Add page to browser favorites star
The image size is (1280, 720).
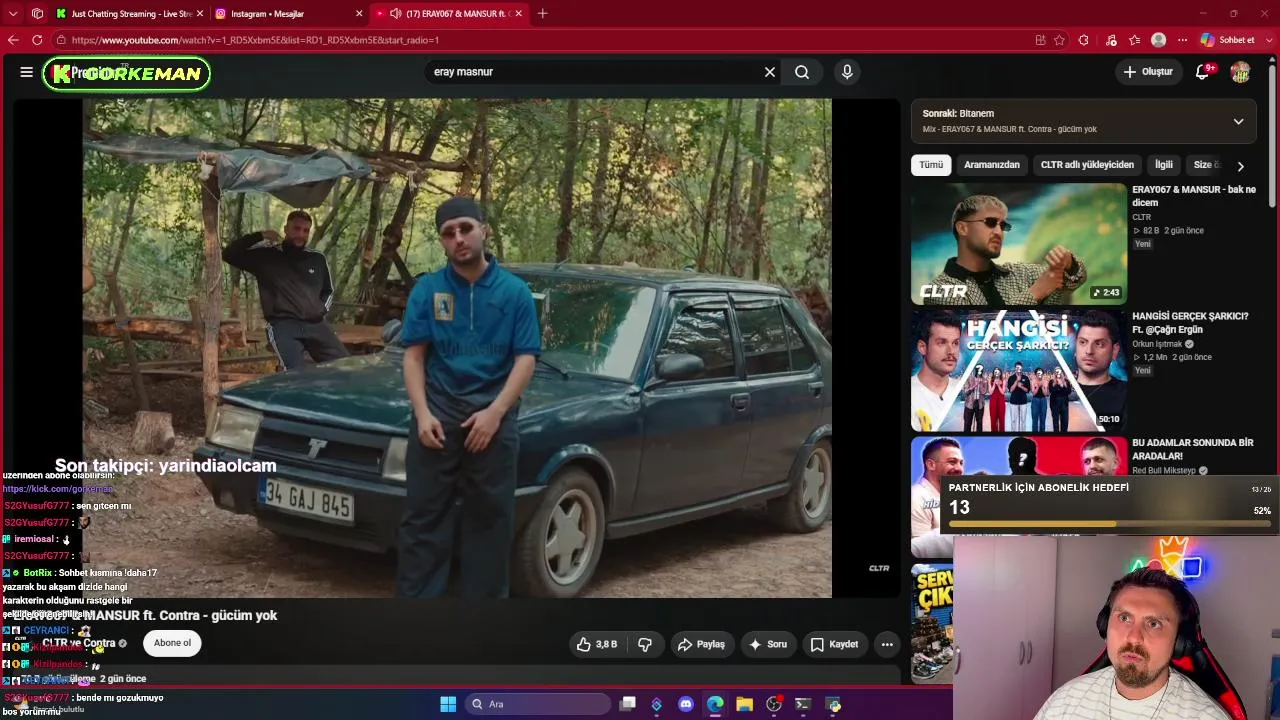(x=1059, y=40)
